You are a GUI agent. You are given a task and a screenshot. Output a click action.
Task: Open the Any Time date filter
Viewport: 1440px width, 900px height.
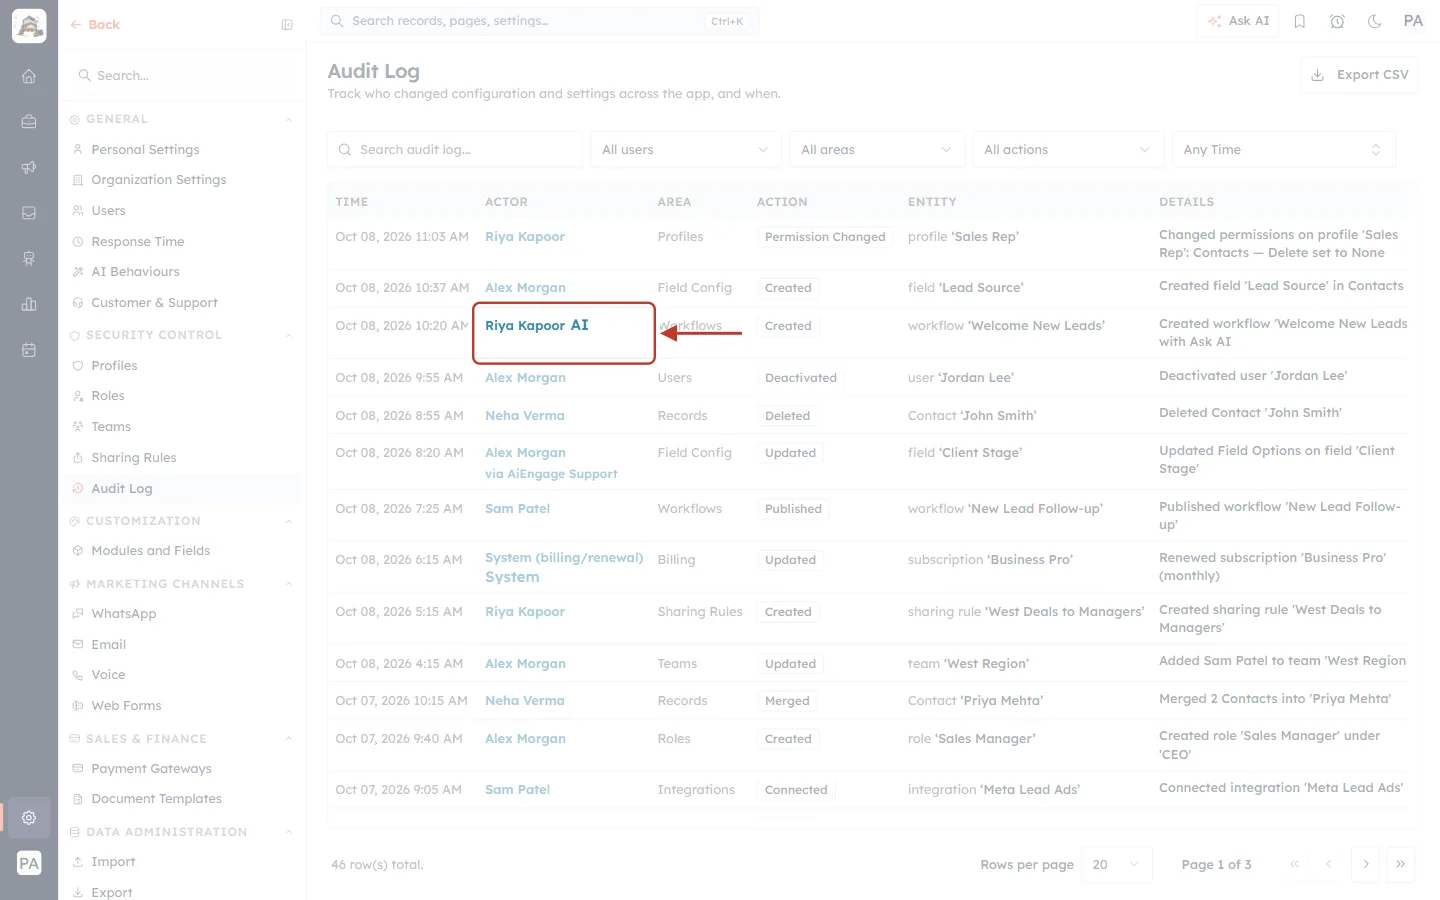coord(1283,150)
